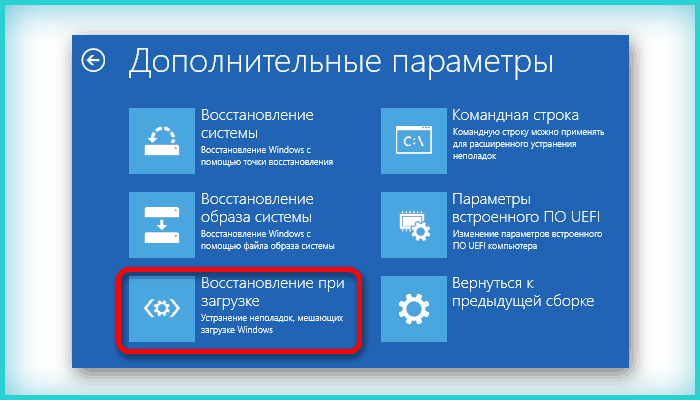Select "Восстановление образа системы" title
The width and height of the screenshot is (700, 400).
(257, 208)
